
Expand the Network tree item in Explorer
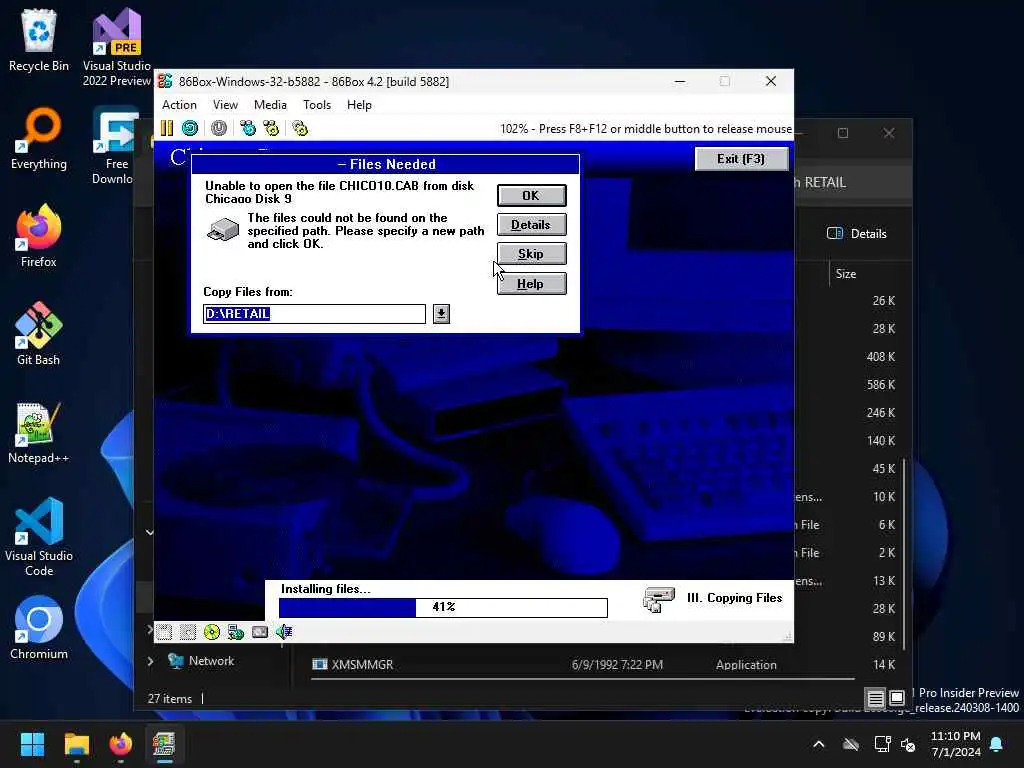tap(150, 661)
